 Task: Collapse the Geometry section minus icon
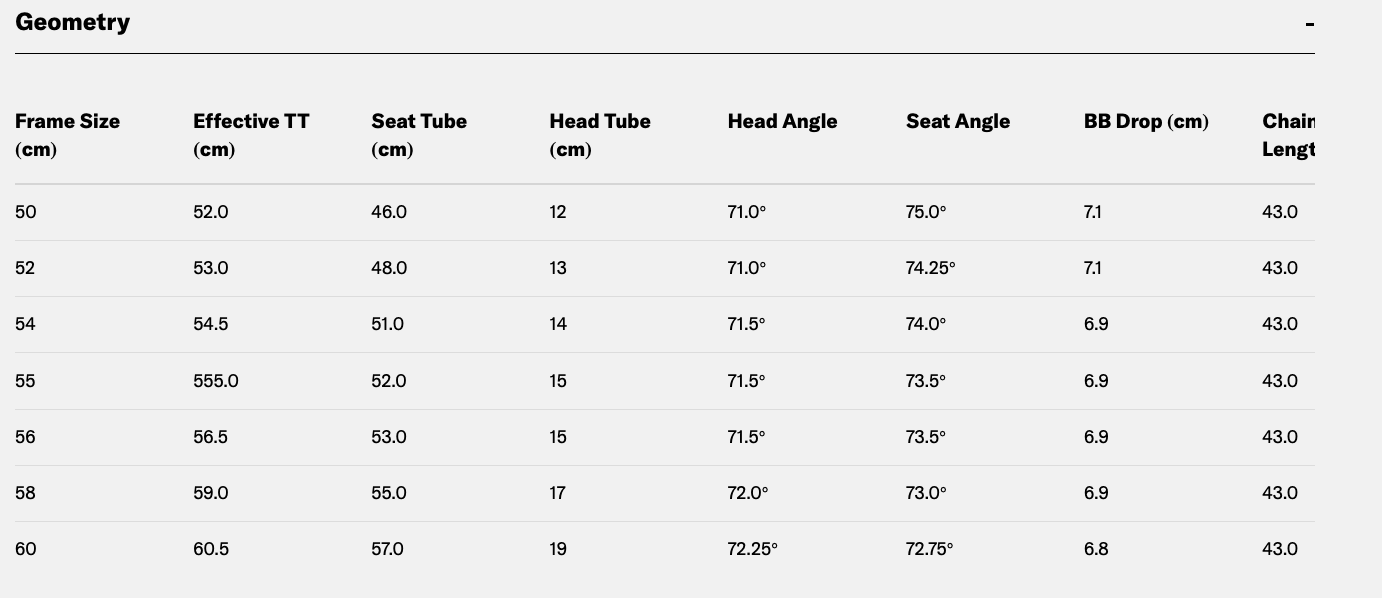tap(1309, 23)
